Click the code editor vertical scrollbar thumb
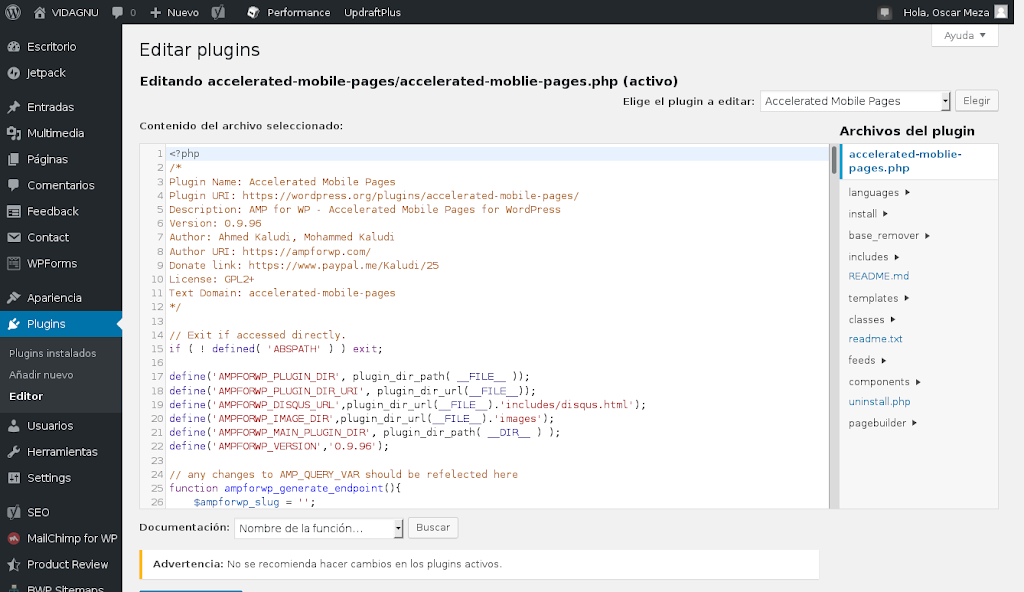Image resolution: width=1024 pixels, height=592 pixels. pos(834,160)
